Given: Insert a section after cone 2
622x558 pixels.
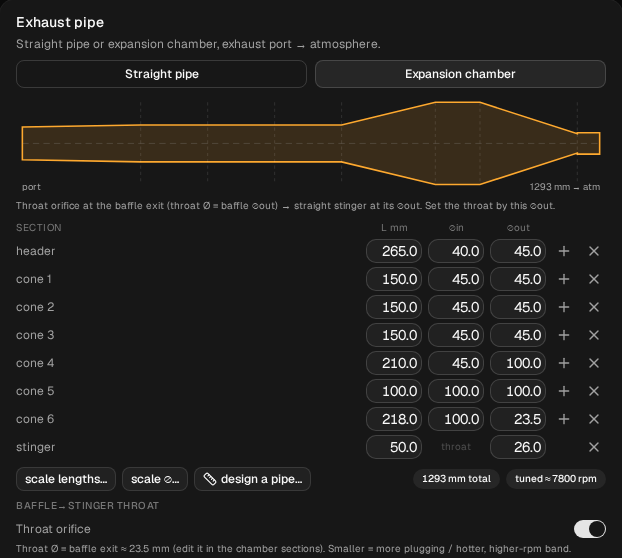Looking at the screenshot, I should (x=564, y=307).
